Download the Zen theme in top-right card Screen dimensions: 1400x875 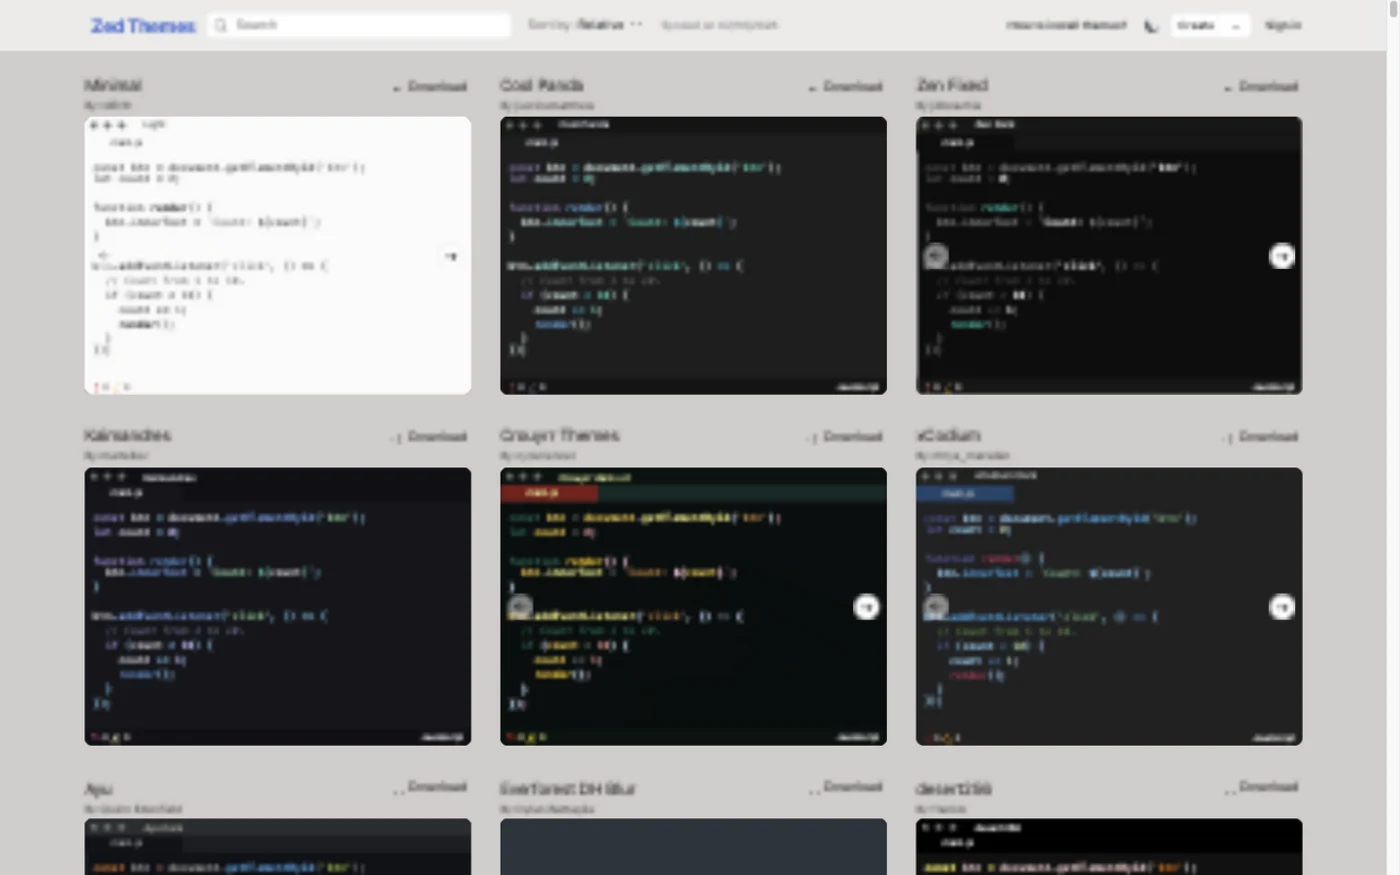point(1262,86)
